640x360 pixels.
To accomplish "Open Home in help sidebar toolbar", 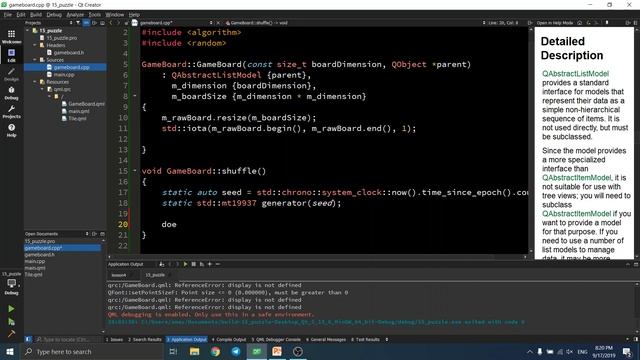I will [x=580, y=23].
